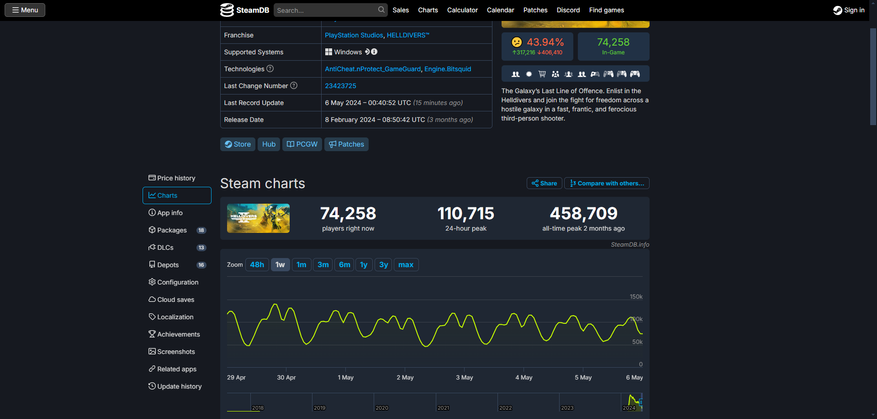Click the Windows logo icon

(329, 52)
